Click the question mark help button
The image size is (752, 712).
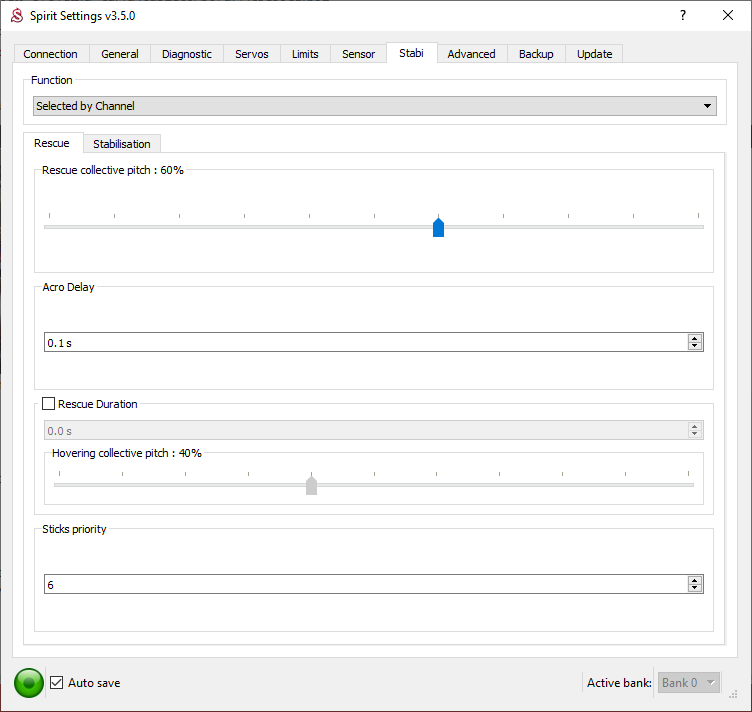click(683, 16)
